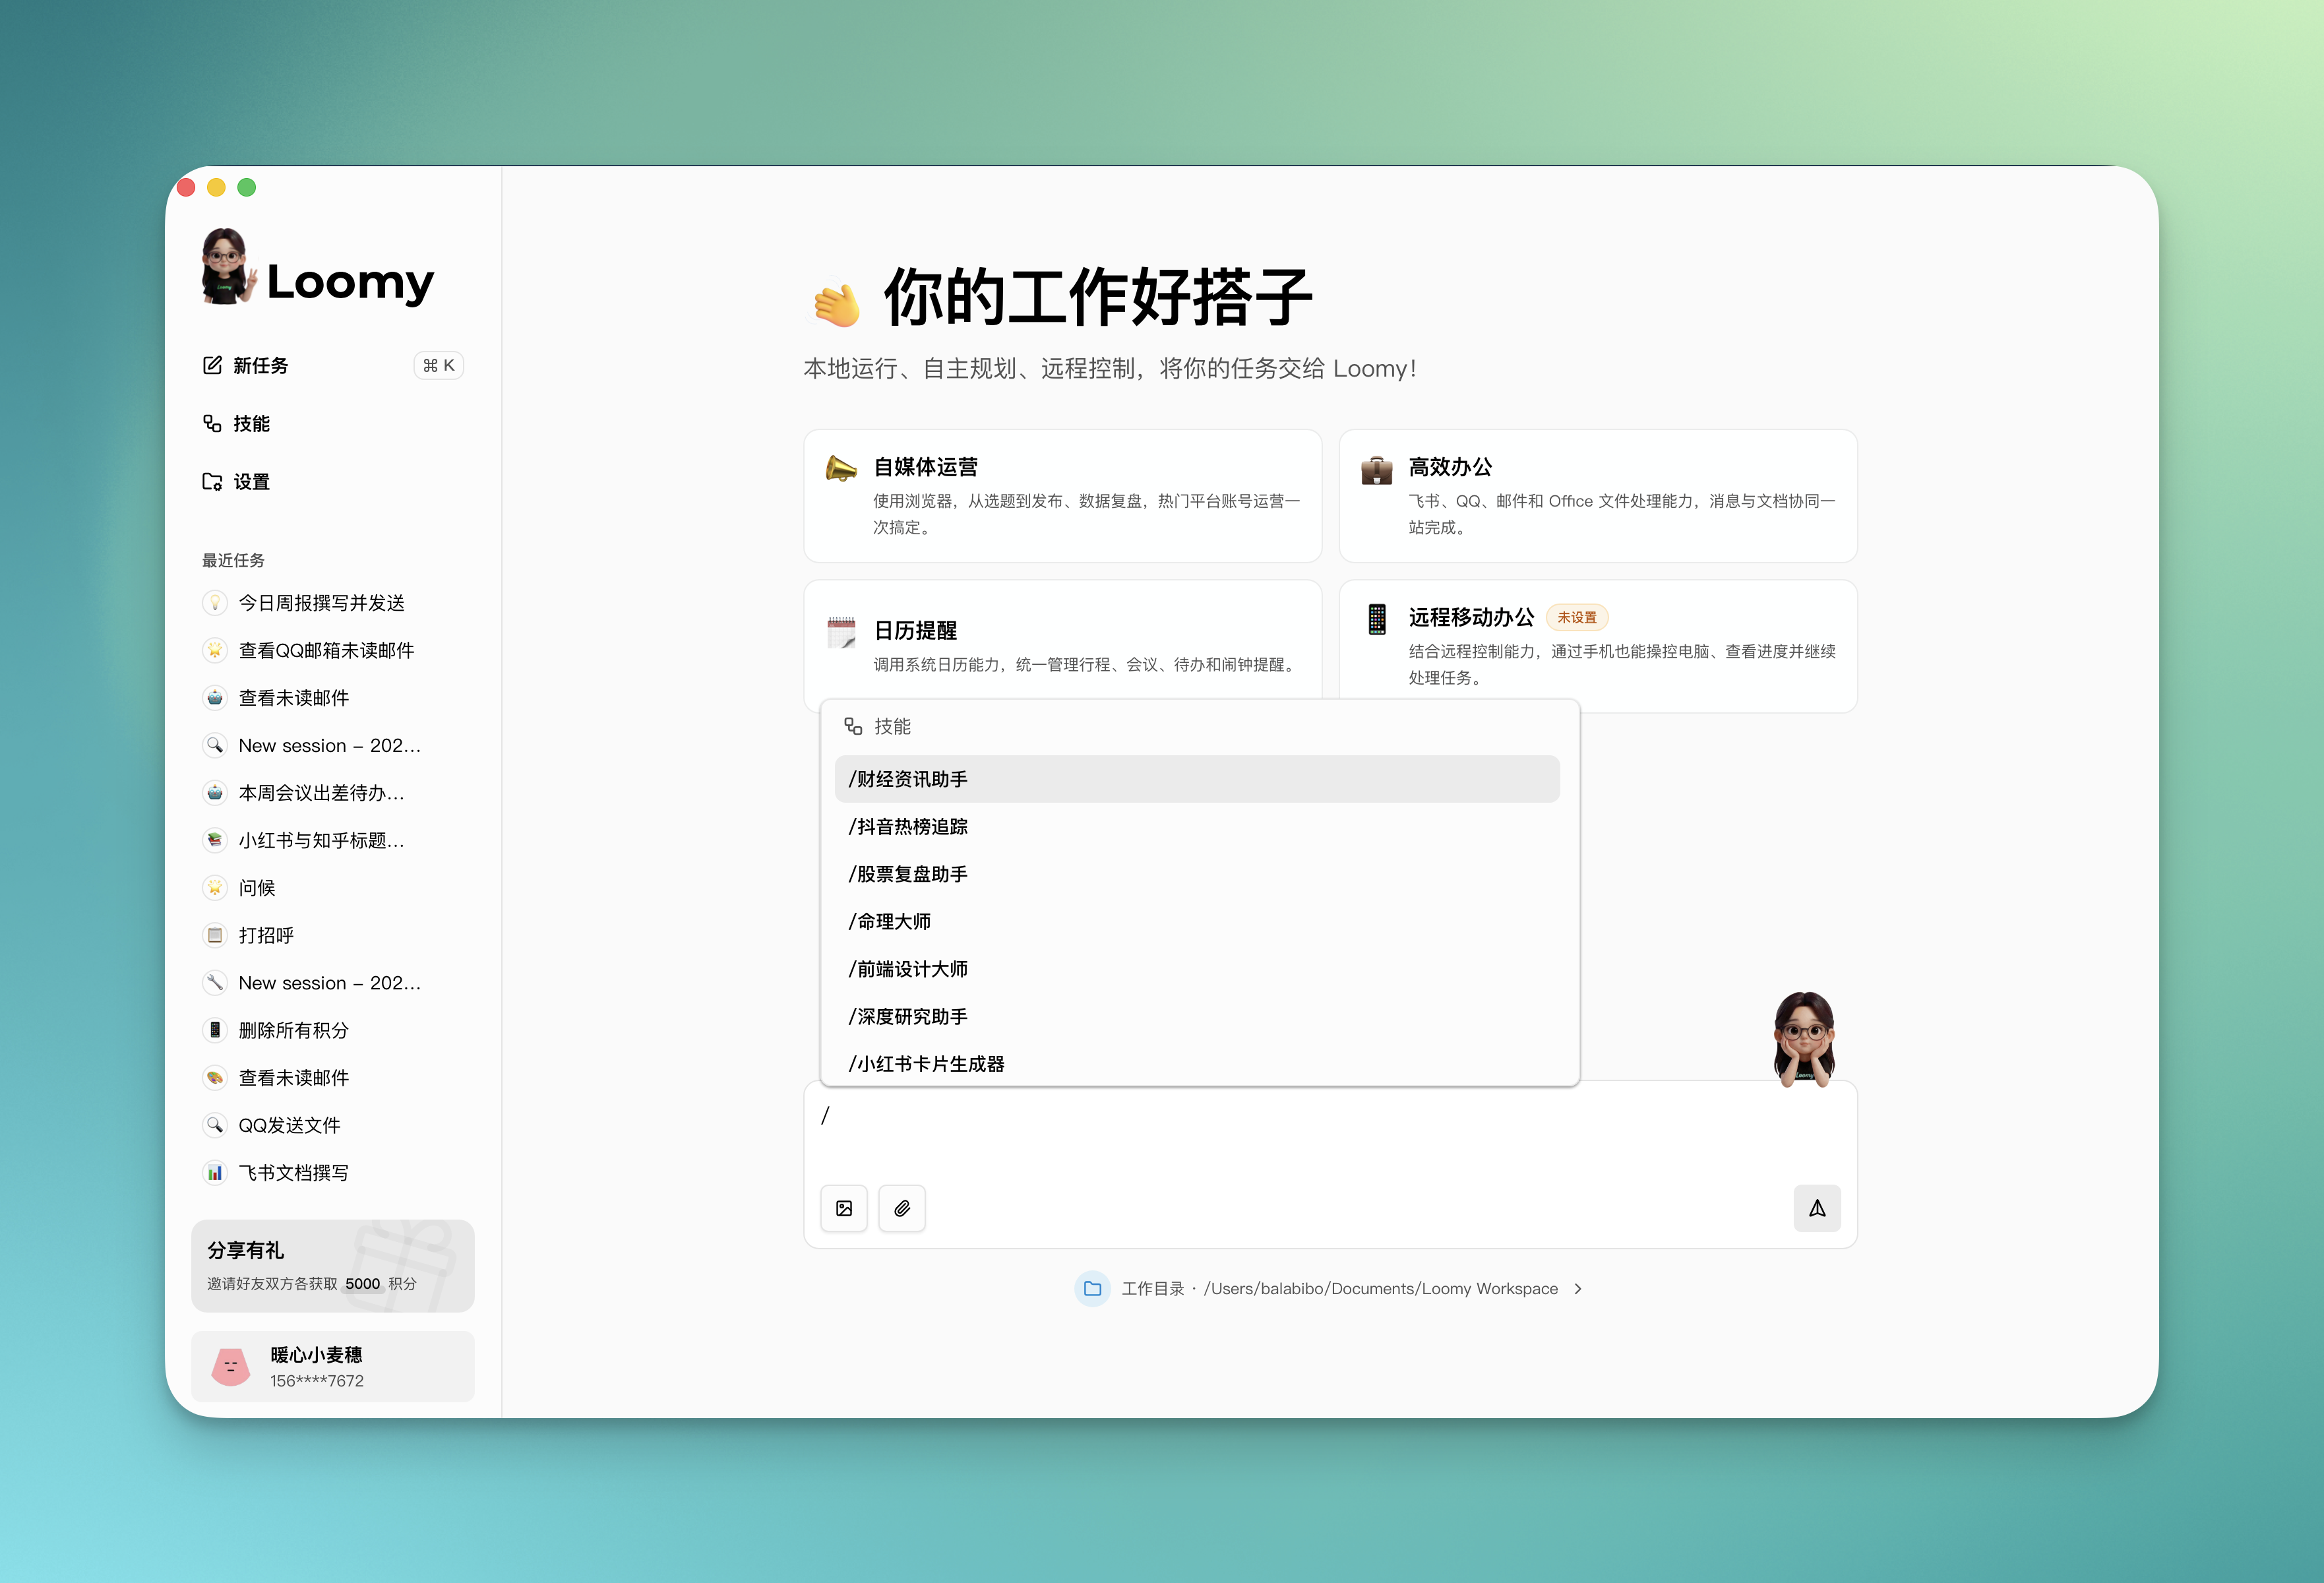The width and height of the screenshot is (2324, 1583).
Task: Click the paperclip attachment icon
Action: [902, 1208]
